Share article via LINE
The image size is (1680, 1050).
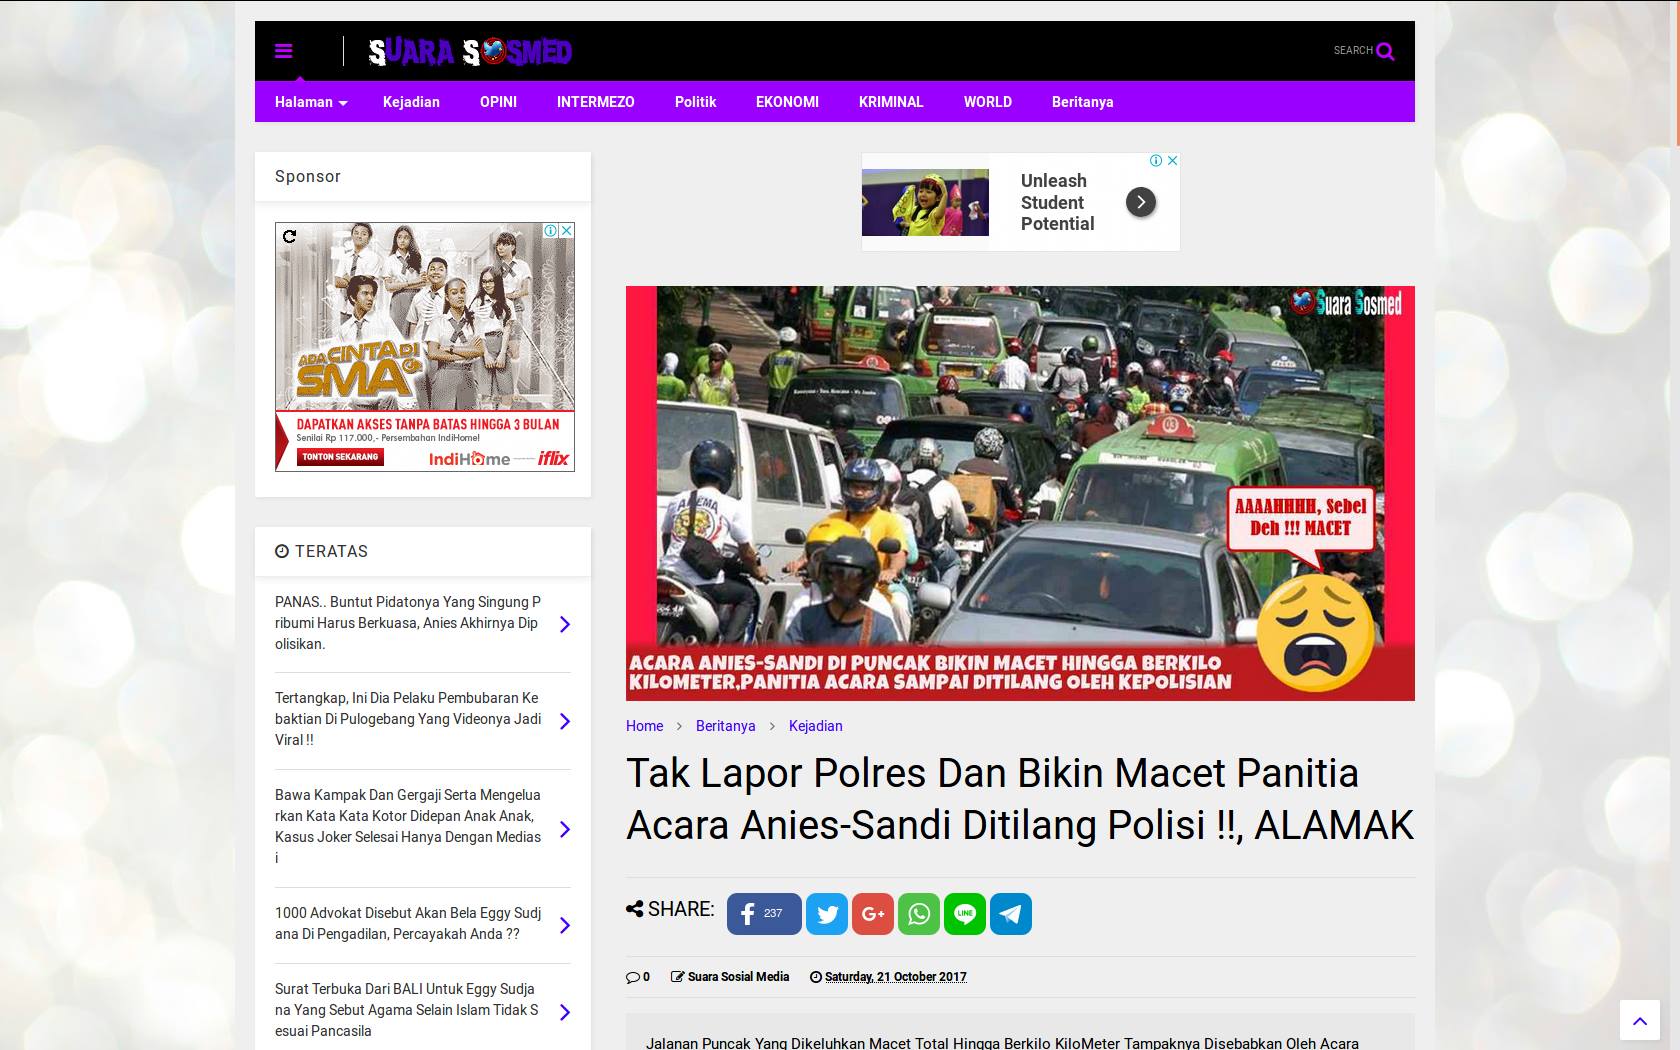pos(965,914)
